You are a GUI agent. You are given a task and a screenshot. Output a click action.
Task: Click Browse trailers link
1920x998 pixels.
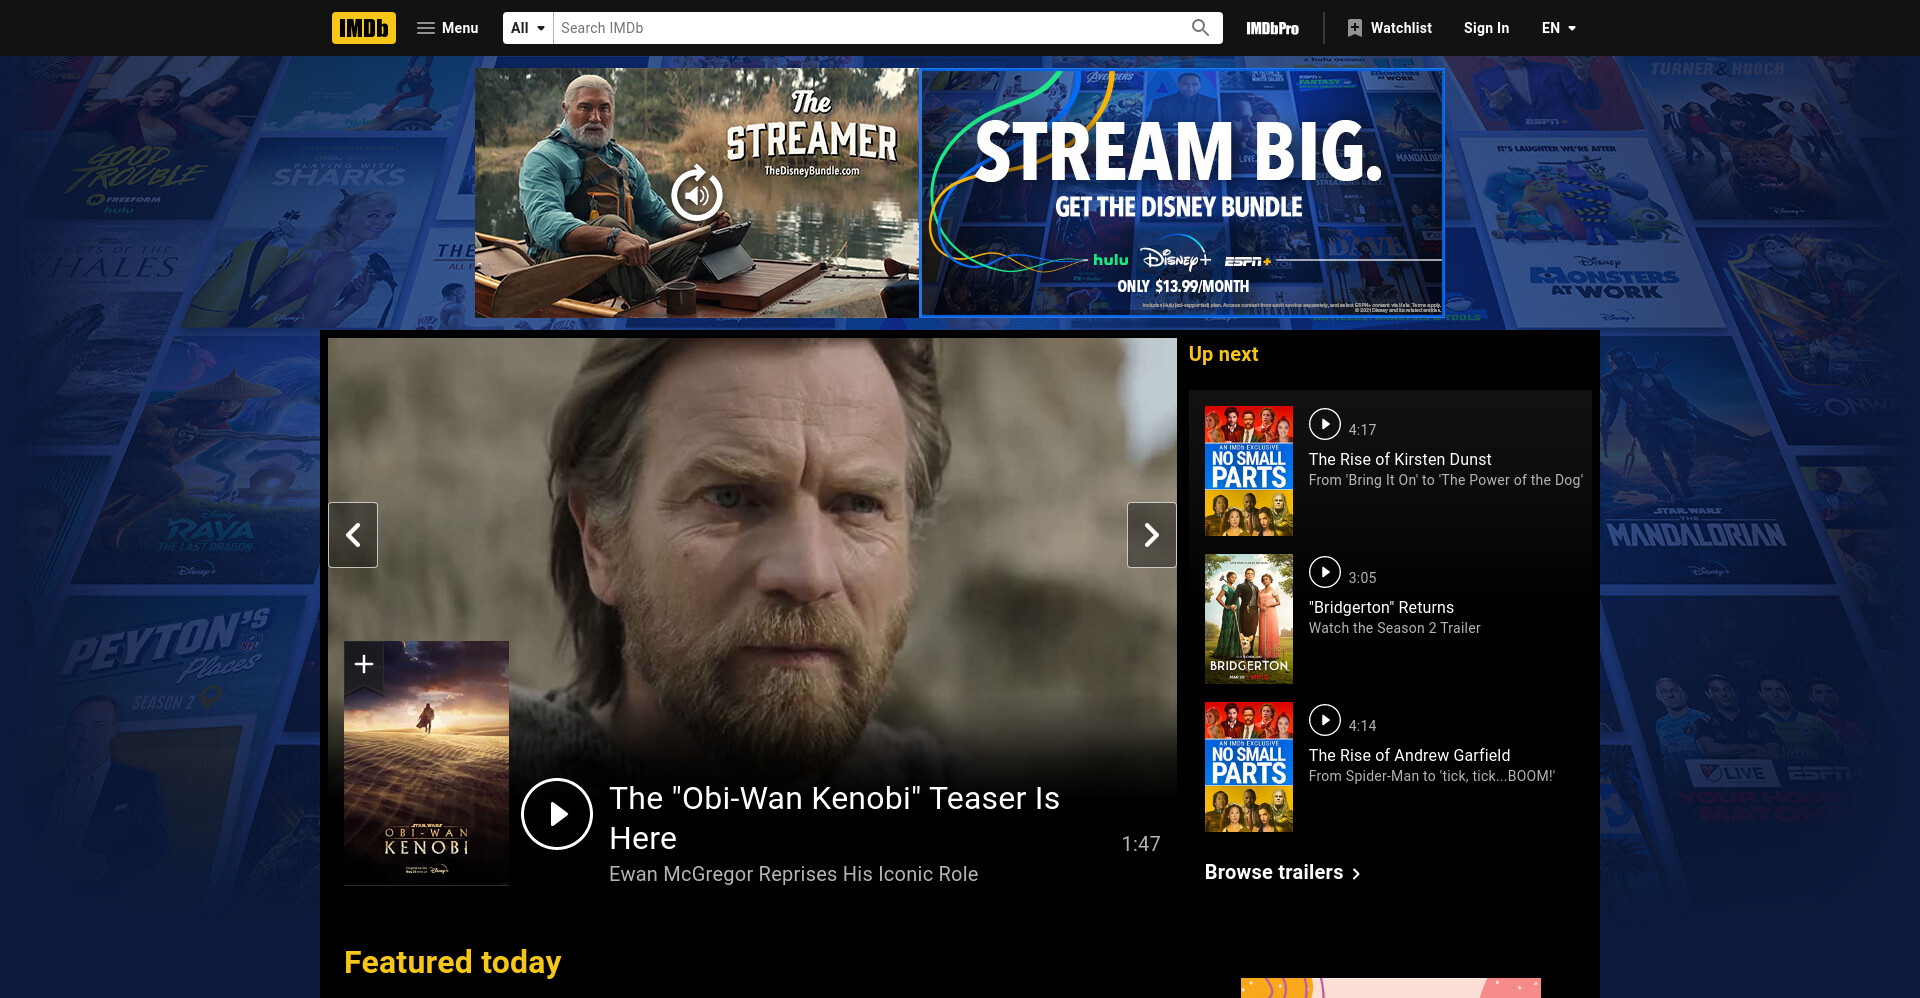(1282, 872)
